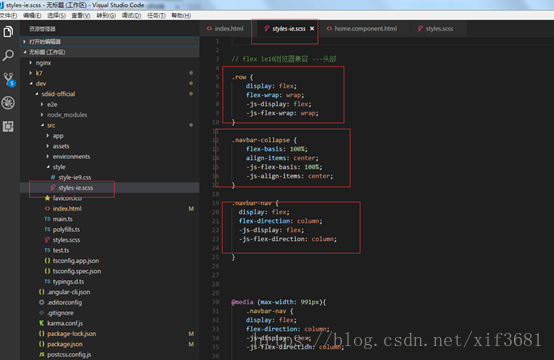The width and height of the screenshot is (554, 360).
Task: Open package.json file
Action: click(x=110, y=344)
